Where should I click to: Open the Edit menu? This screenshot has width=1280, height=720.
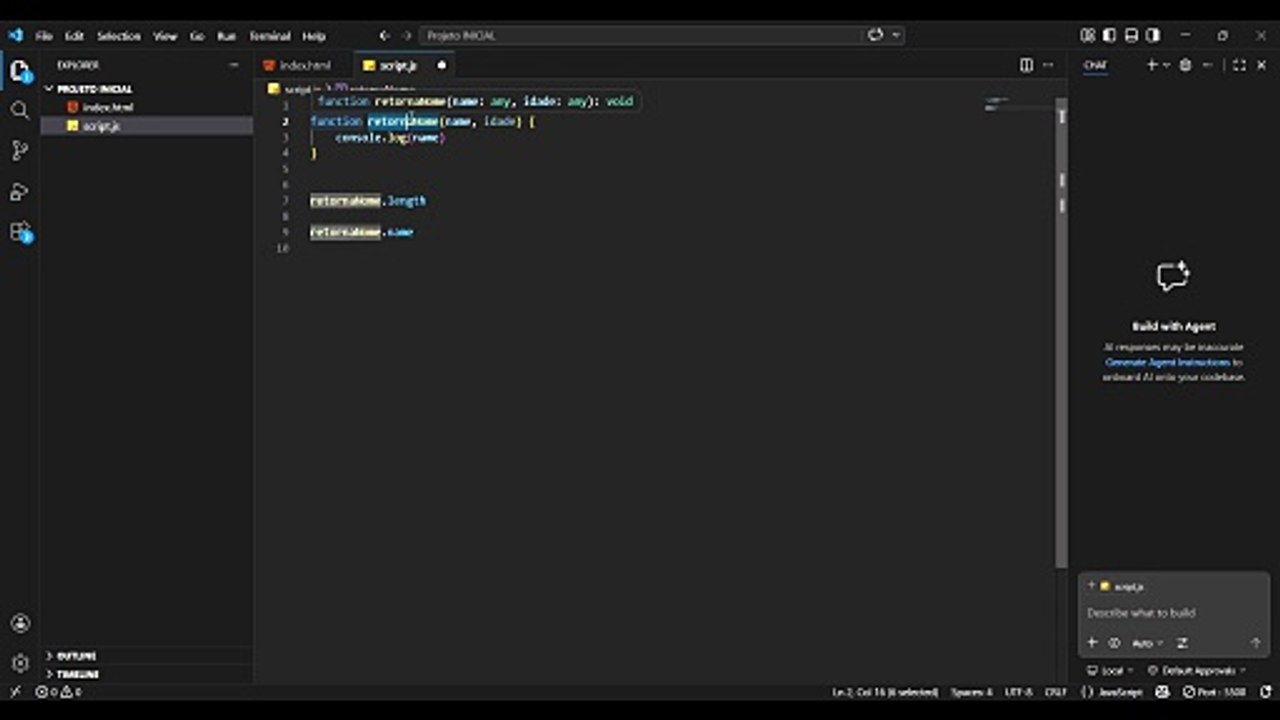coord(74,36)
